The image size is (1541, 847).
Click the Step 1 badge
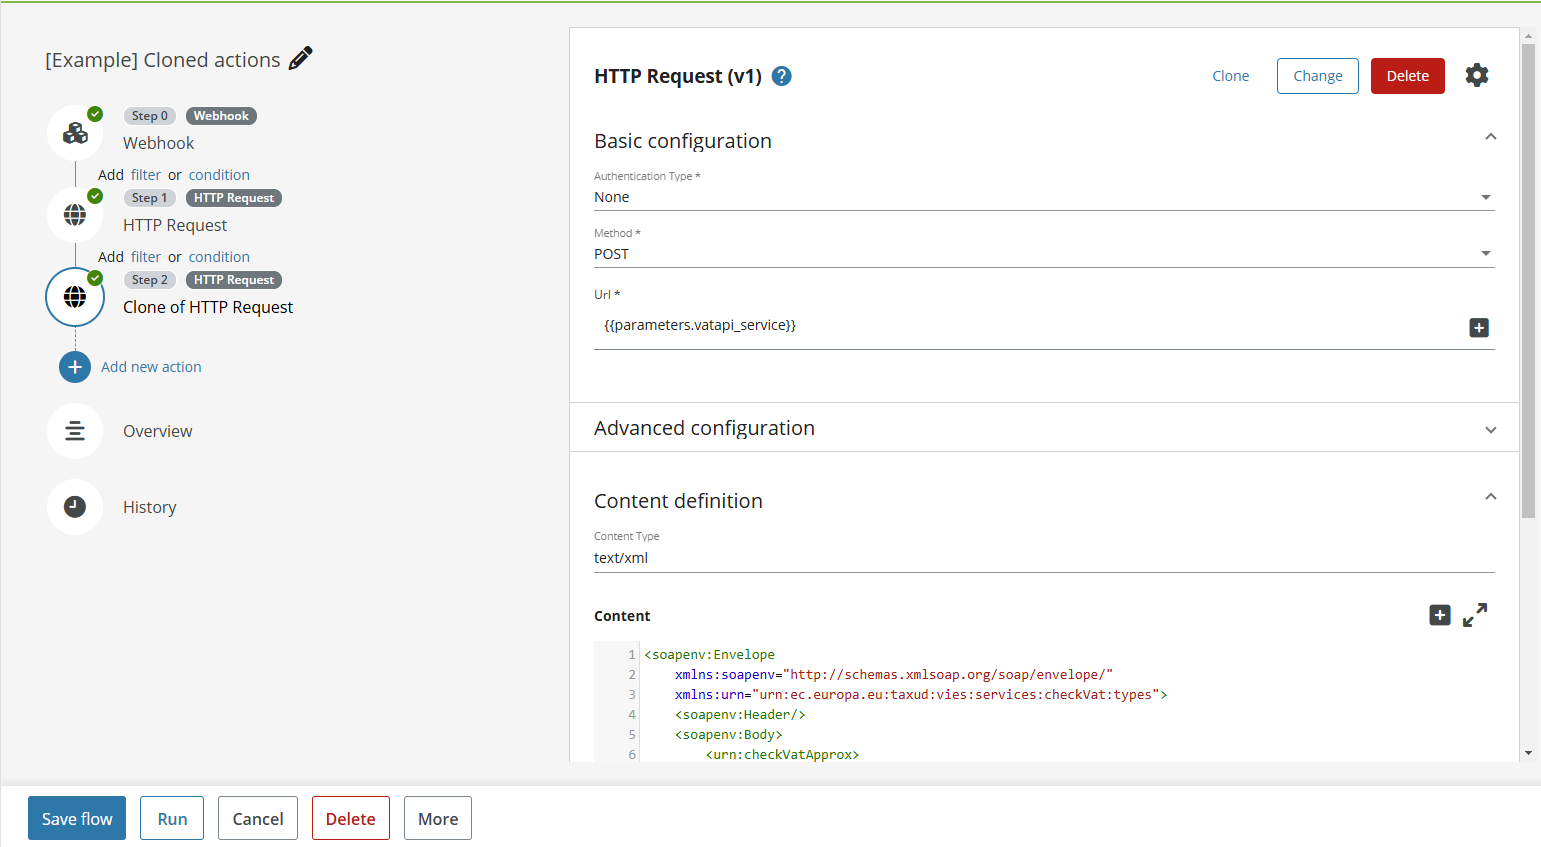150,198
